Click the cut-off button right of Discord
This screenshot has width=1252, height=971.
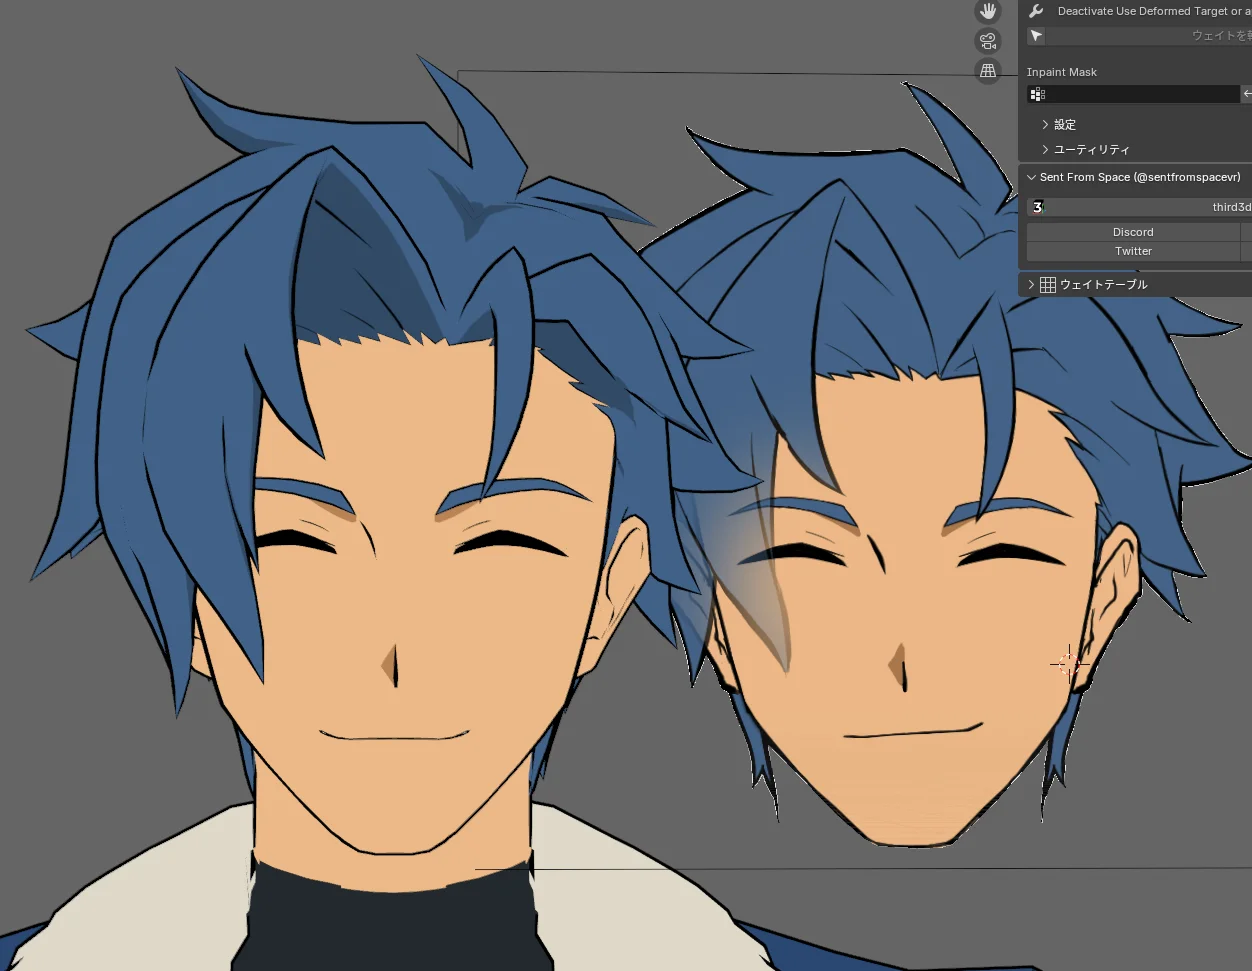click(1247, 232)
